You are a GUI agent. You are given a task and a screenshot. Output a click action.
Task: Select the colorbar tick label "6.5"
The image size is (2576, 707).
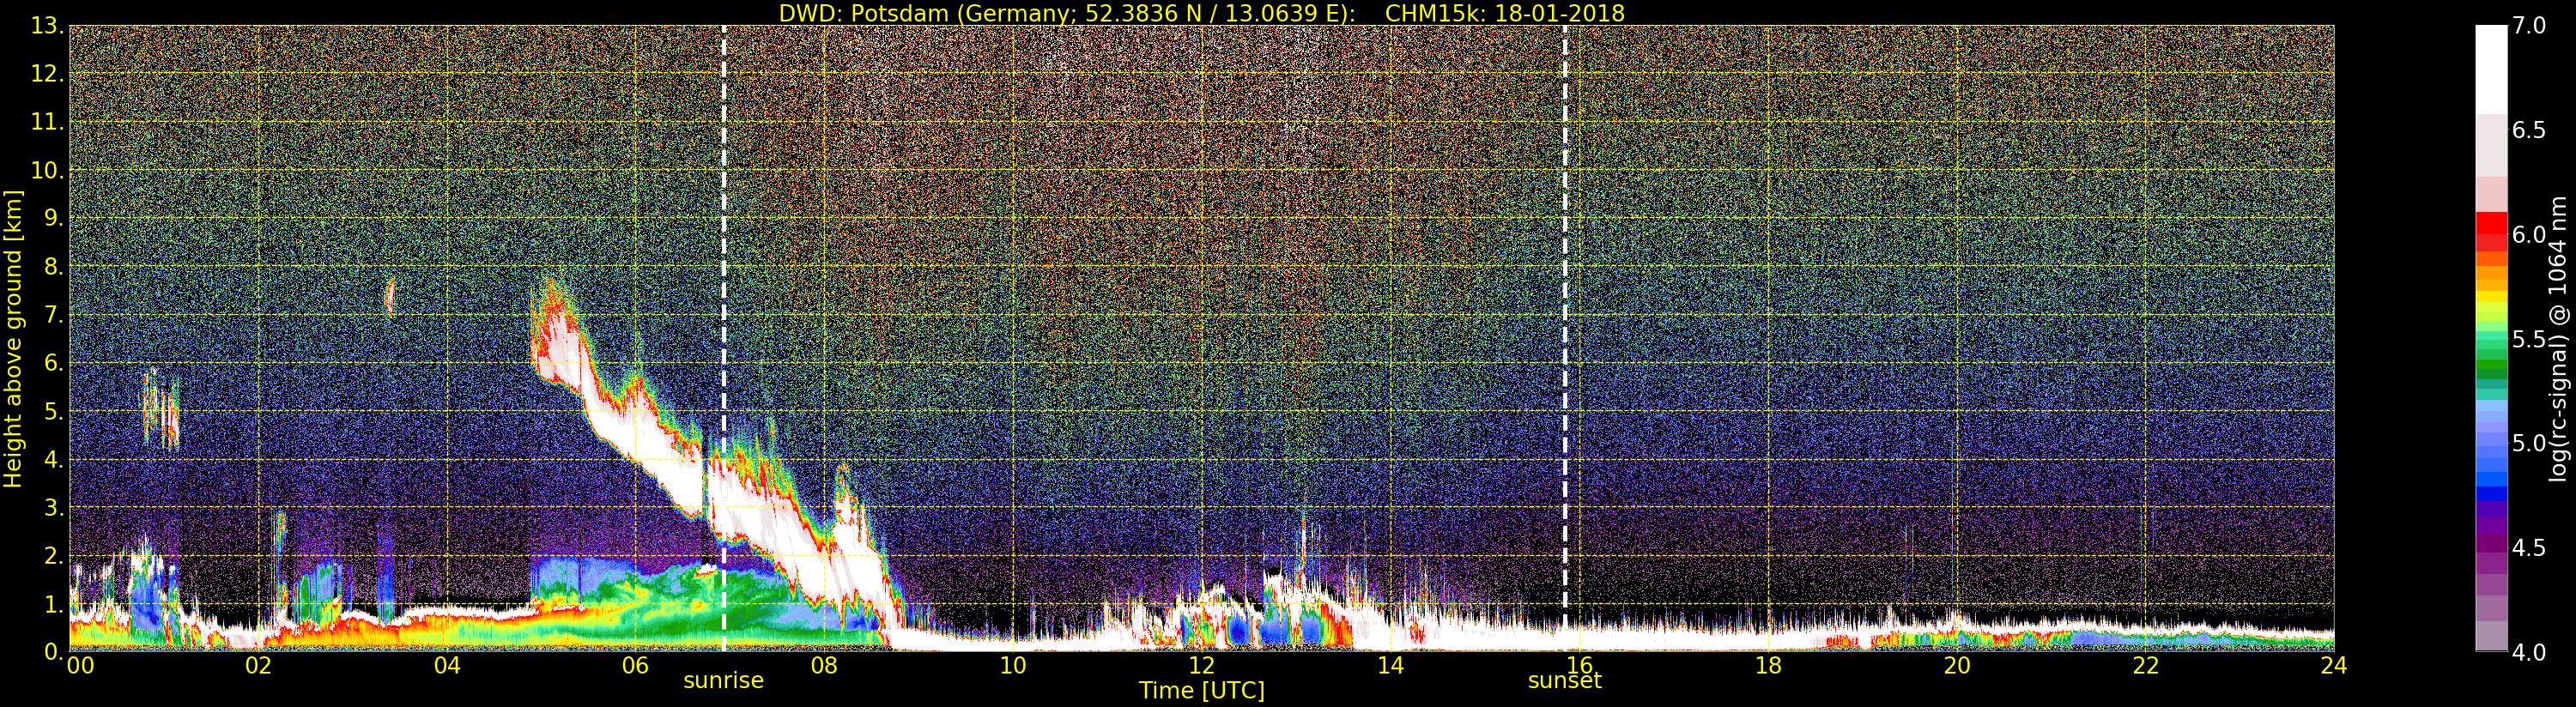[2529, 130]
